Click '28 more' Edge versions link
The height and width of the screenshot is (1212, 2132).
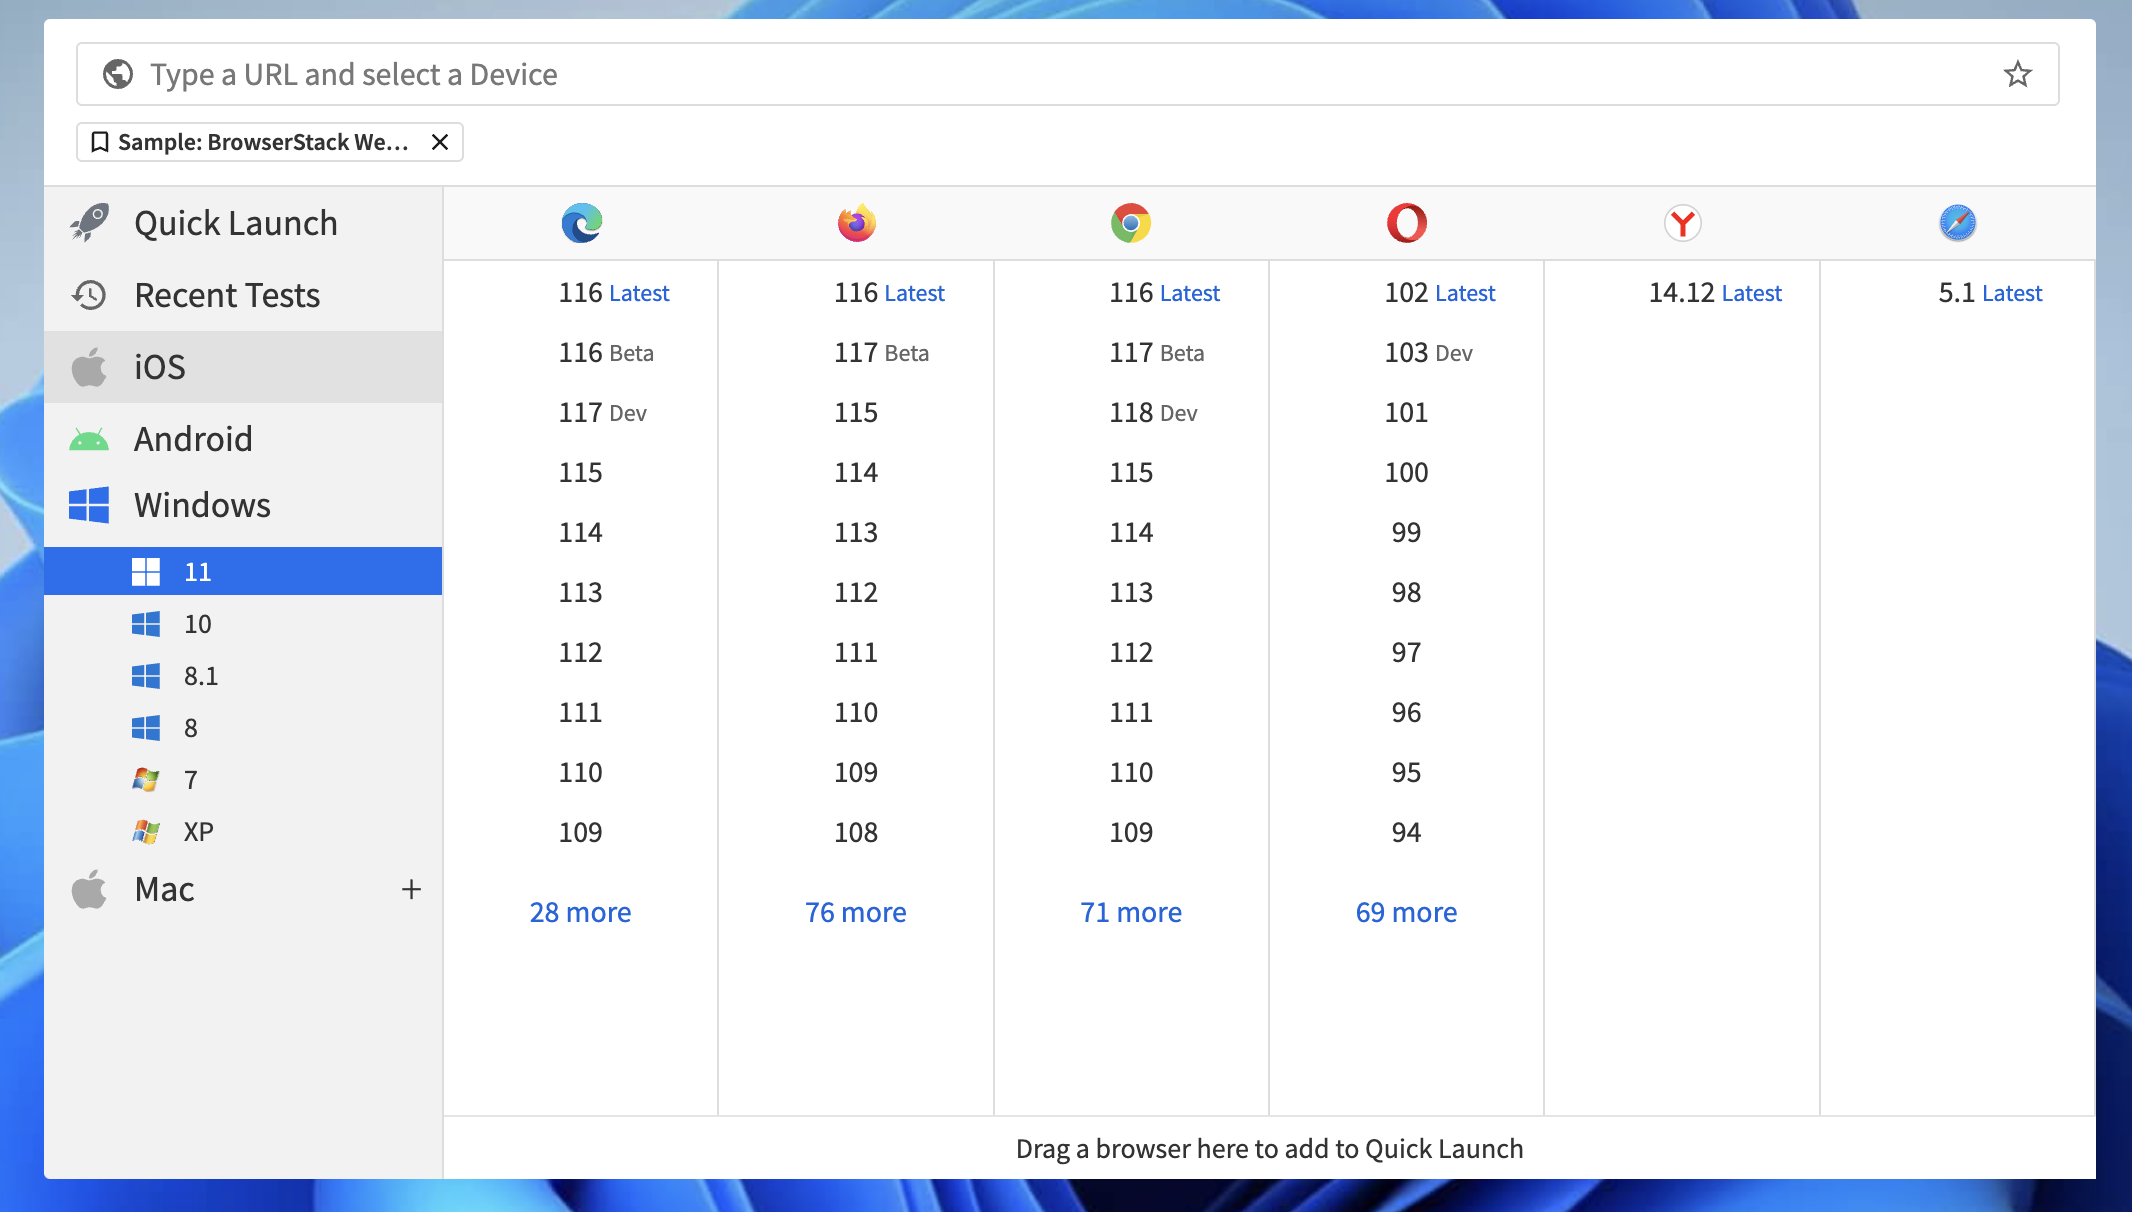(580, 912)
